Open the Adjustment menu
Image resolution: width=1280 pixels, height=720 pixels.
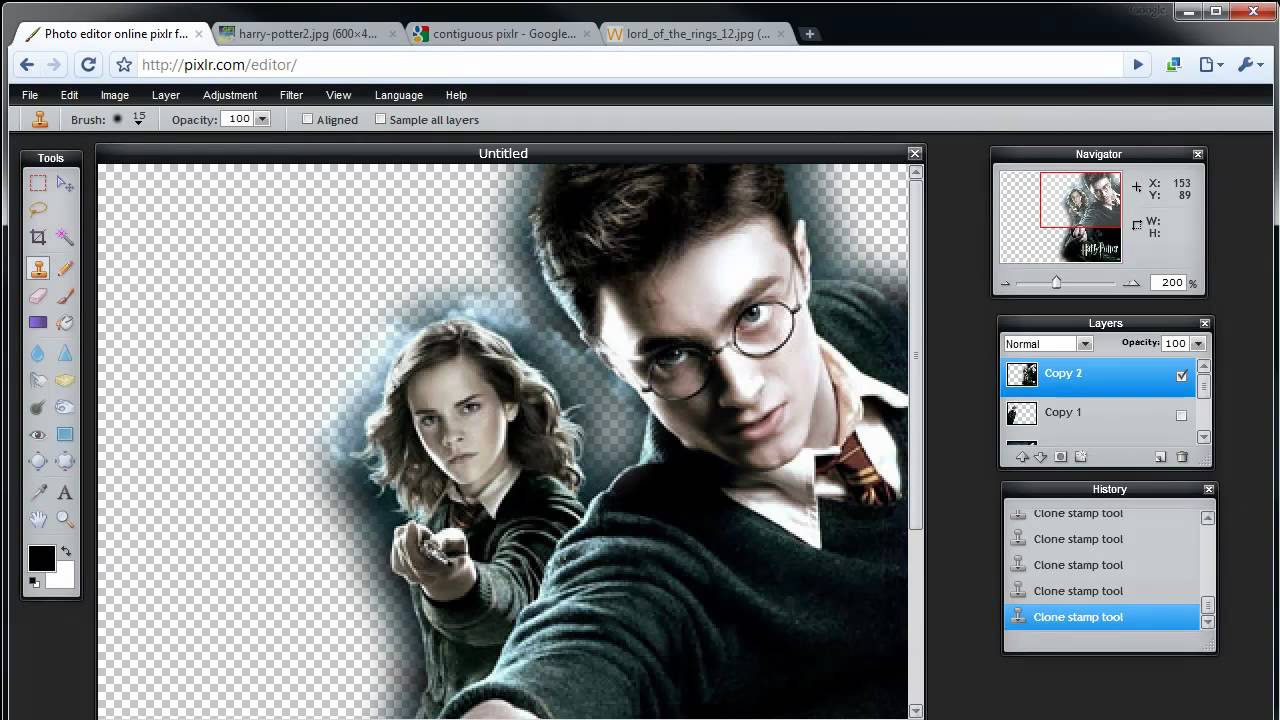[x=230, y=95]
